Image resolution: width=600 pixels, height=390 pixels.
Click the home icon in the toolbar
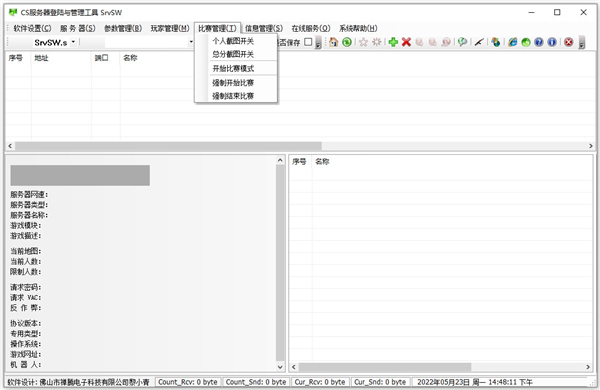(333, 42)
